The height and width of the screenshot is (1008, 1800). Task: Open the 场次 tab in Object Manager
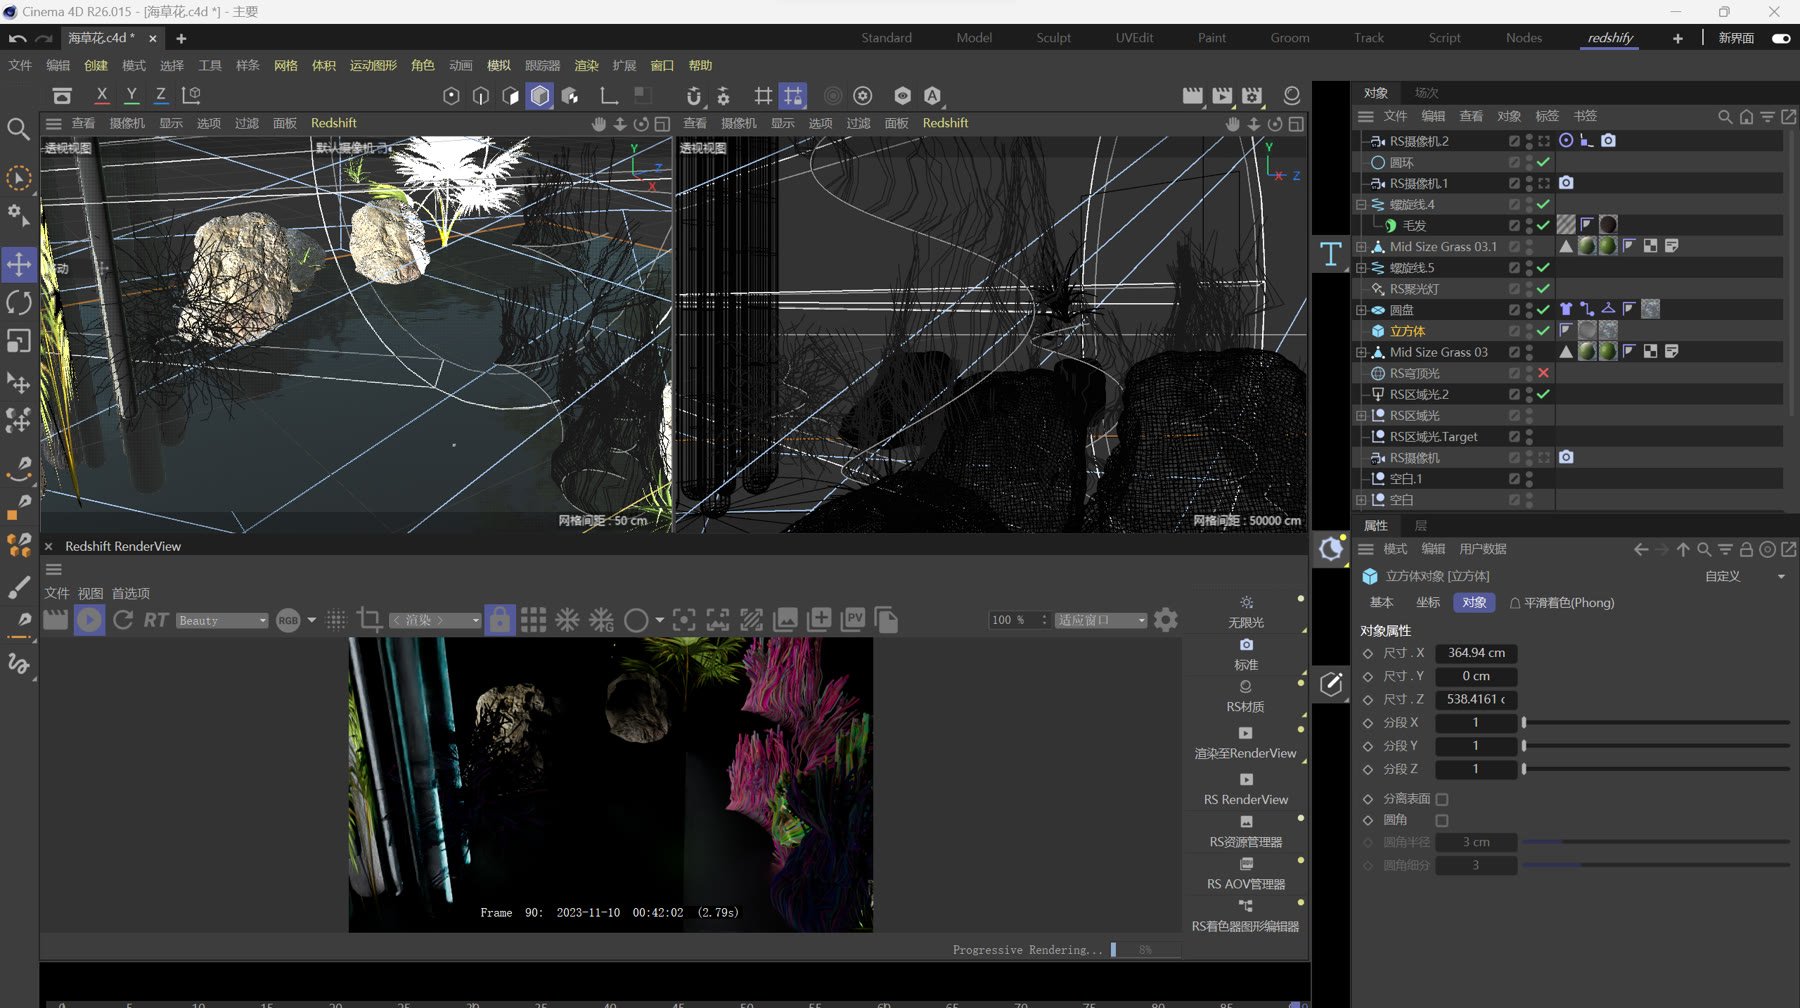pyautogui.click(x=1426, y=93)
